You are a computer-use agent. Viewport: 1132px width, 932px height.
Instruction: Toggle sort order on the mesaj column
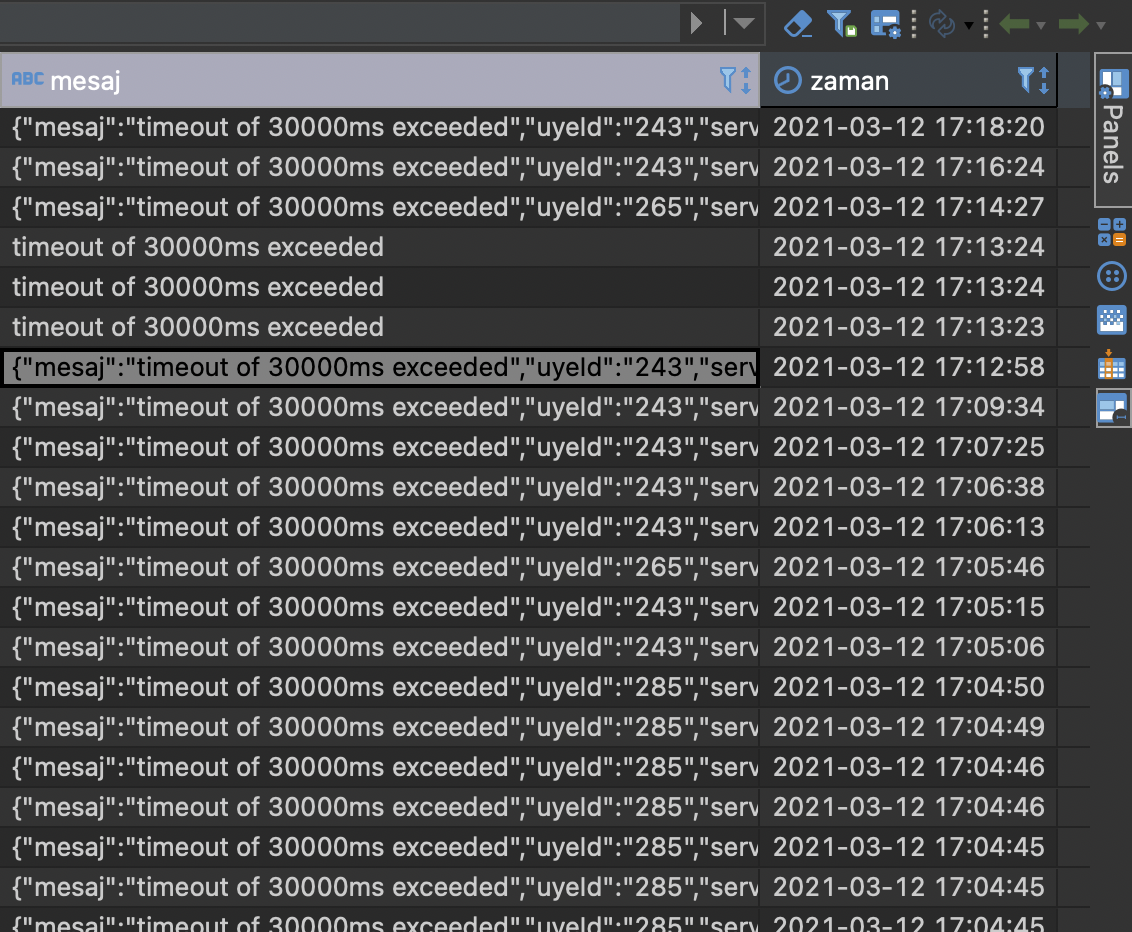[746, 80]
